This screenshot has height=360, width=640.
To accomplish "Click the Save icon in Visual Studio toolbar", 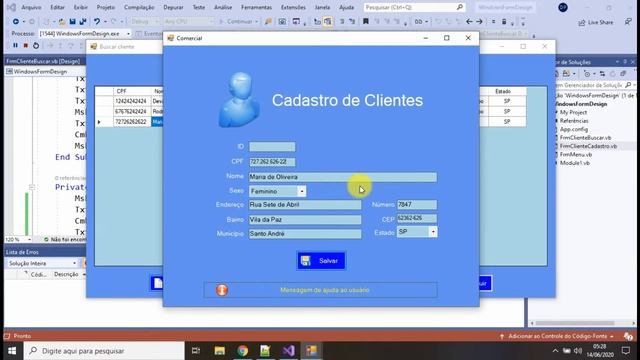I will 73,22.
